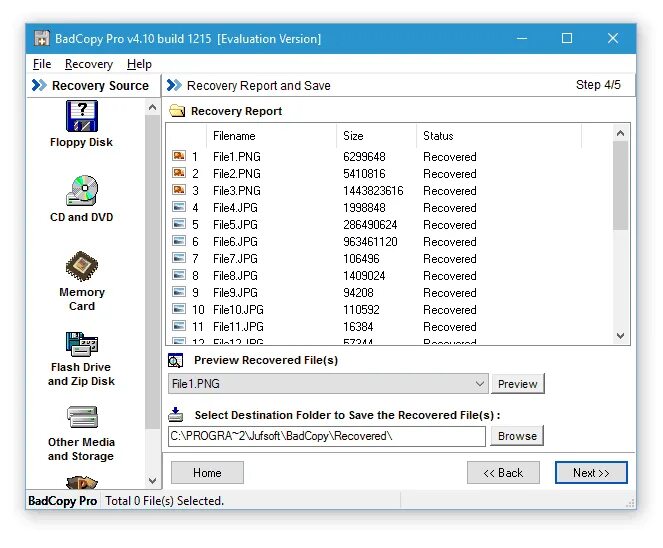The width and height of the screenshot is (663, 548).
Task: Click the source panel scroll down arrow
Action: (152, 480)
